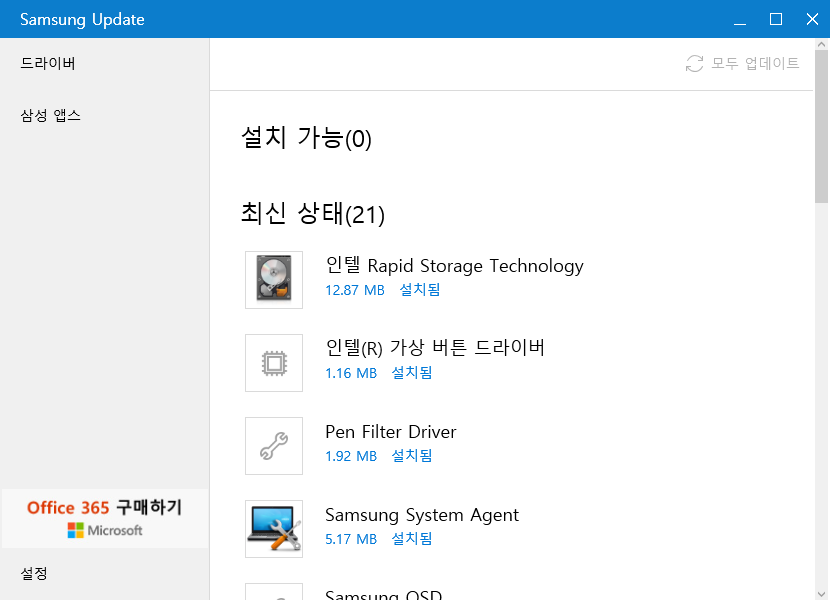Click the 1.92 MB size text
This screenshot has height=600, width=830.
(351, 456)
